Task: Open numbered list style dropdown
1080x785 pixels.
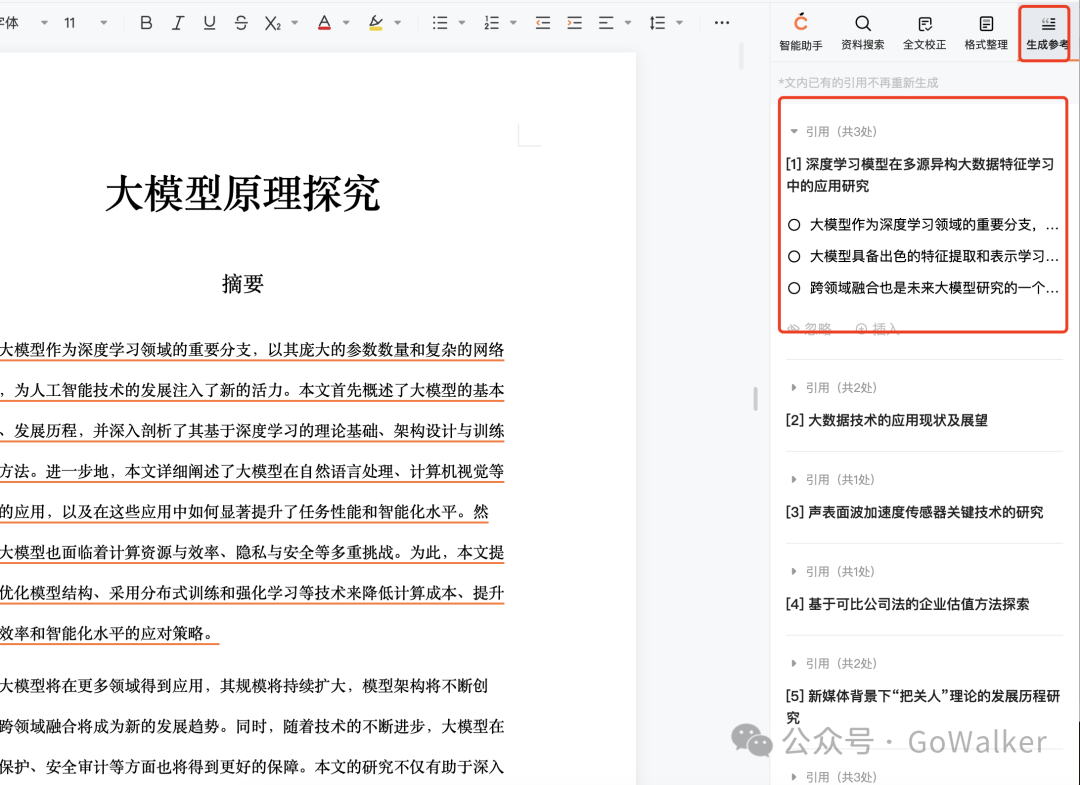Action: point(513,23)
